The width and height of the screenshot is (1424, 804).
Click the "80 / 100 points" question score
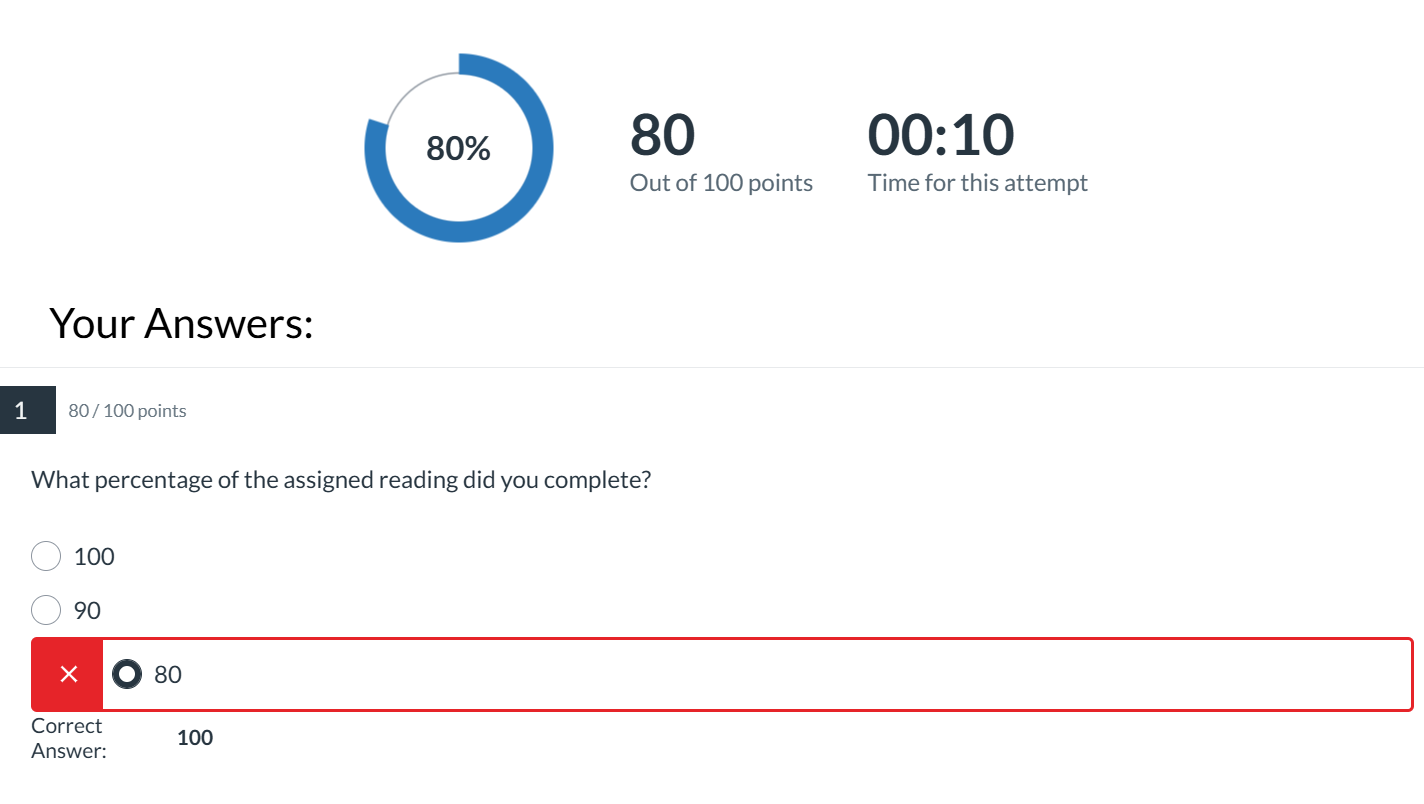click(x=127, y=411)
